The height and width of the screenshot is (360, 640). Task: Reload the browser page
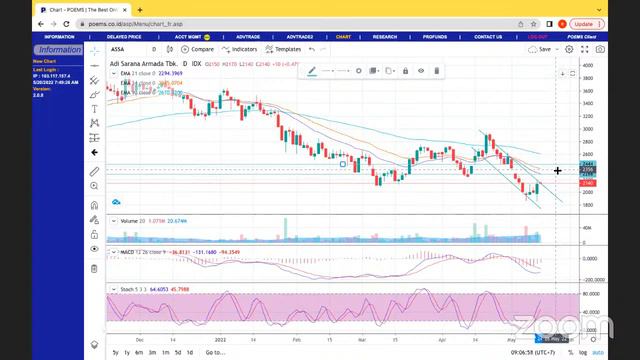click(66, 24)
